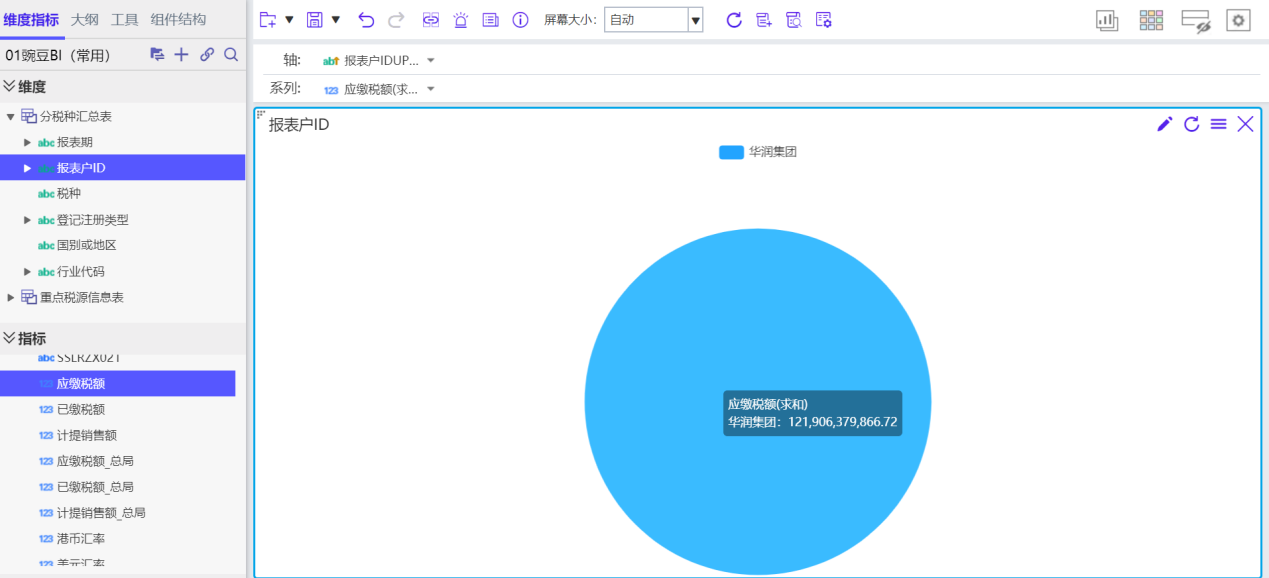Select the 报表期 dimension

point(75,142)
